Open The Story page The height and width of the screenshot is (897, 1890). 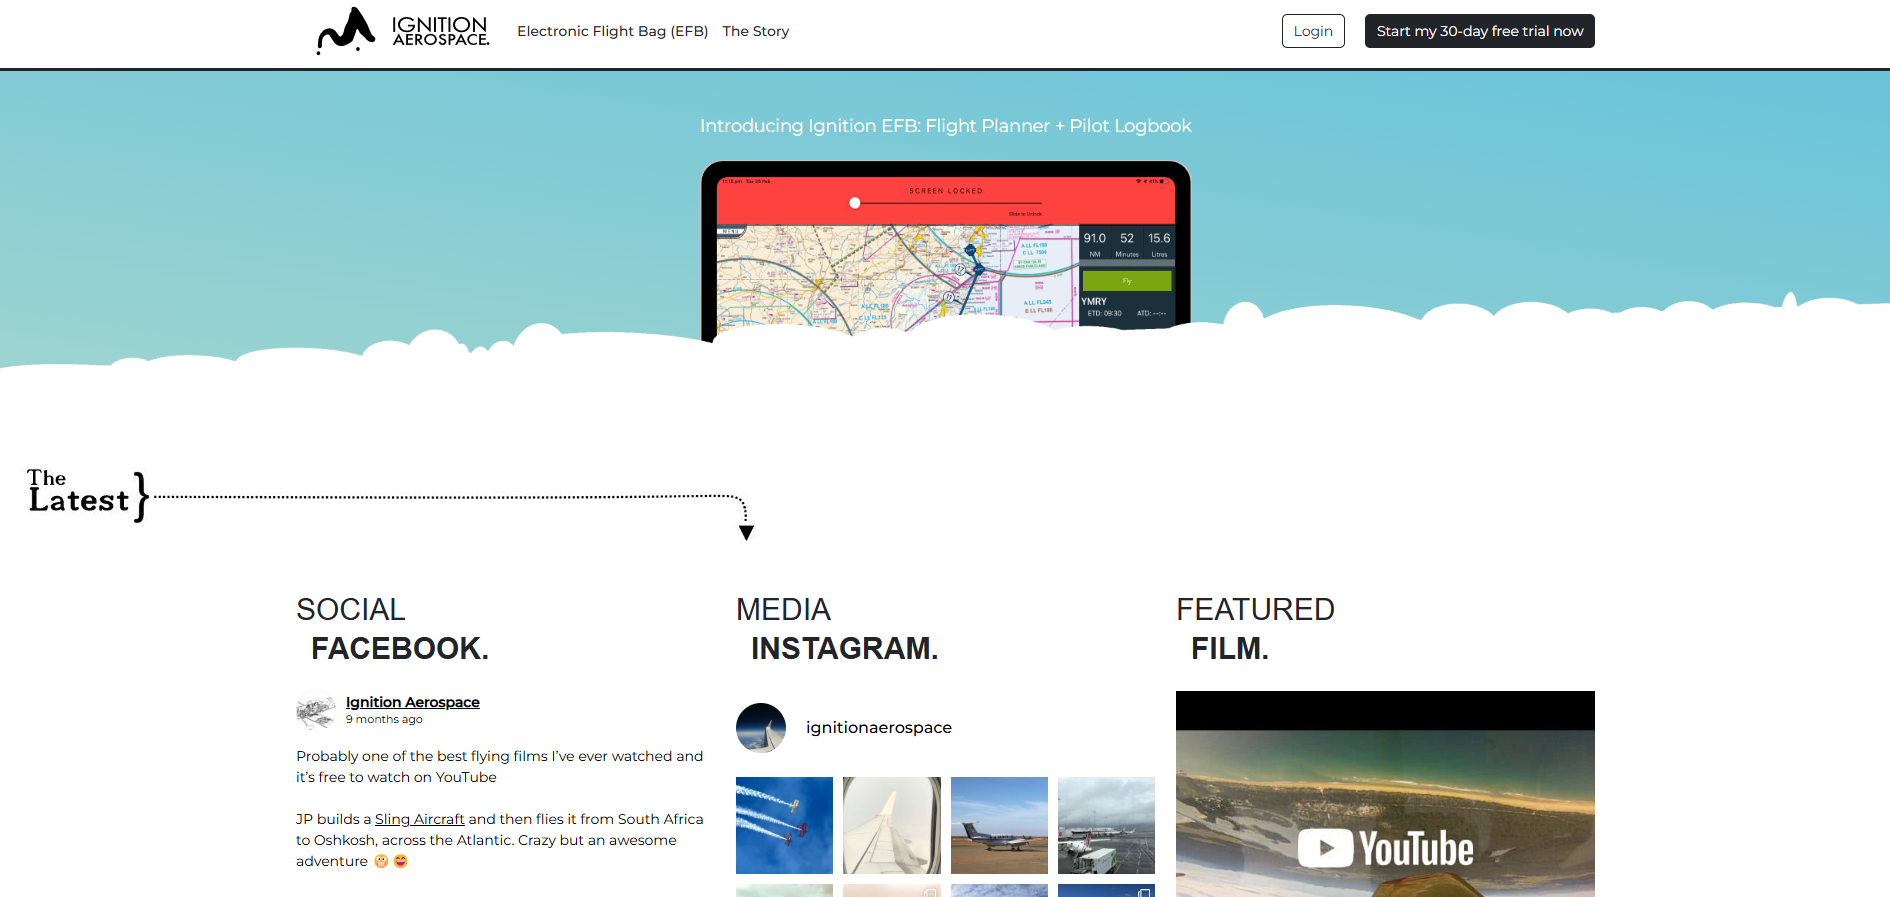pos(756,31)
